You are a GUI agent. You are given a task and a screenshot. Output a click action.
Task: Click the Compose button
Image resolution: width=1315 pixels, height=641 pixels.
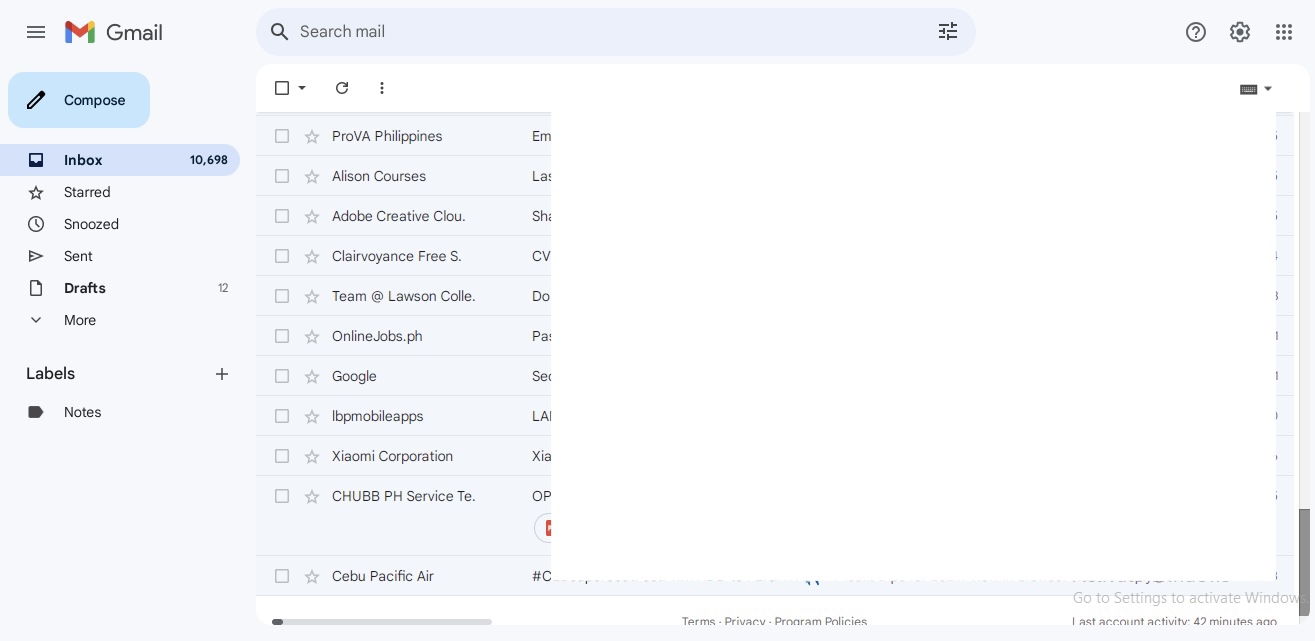click(79, 100)
